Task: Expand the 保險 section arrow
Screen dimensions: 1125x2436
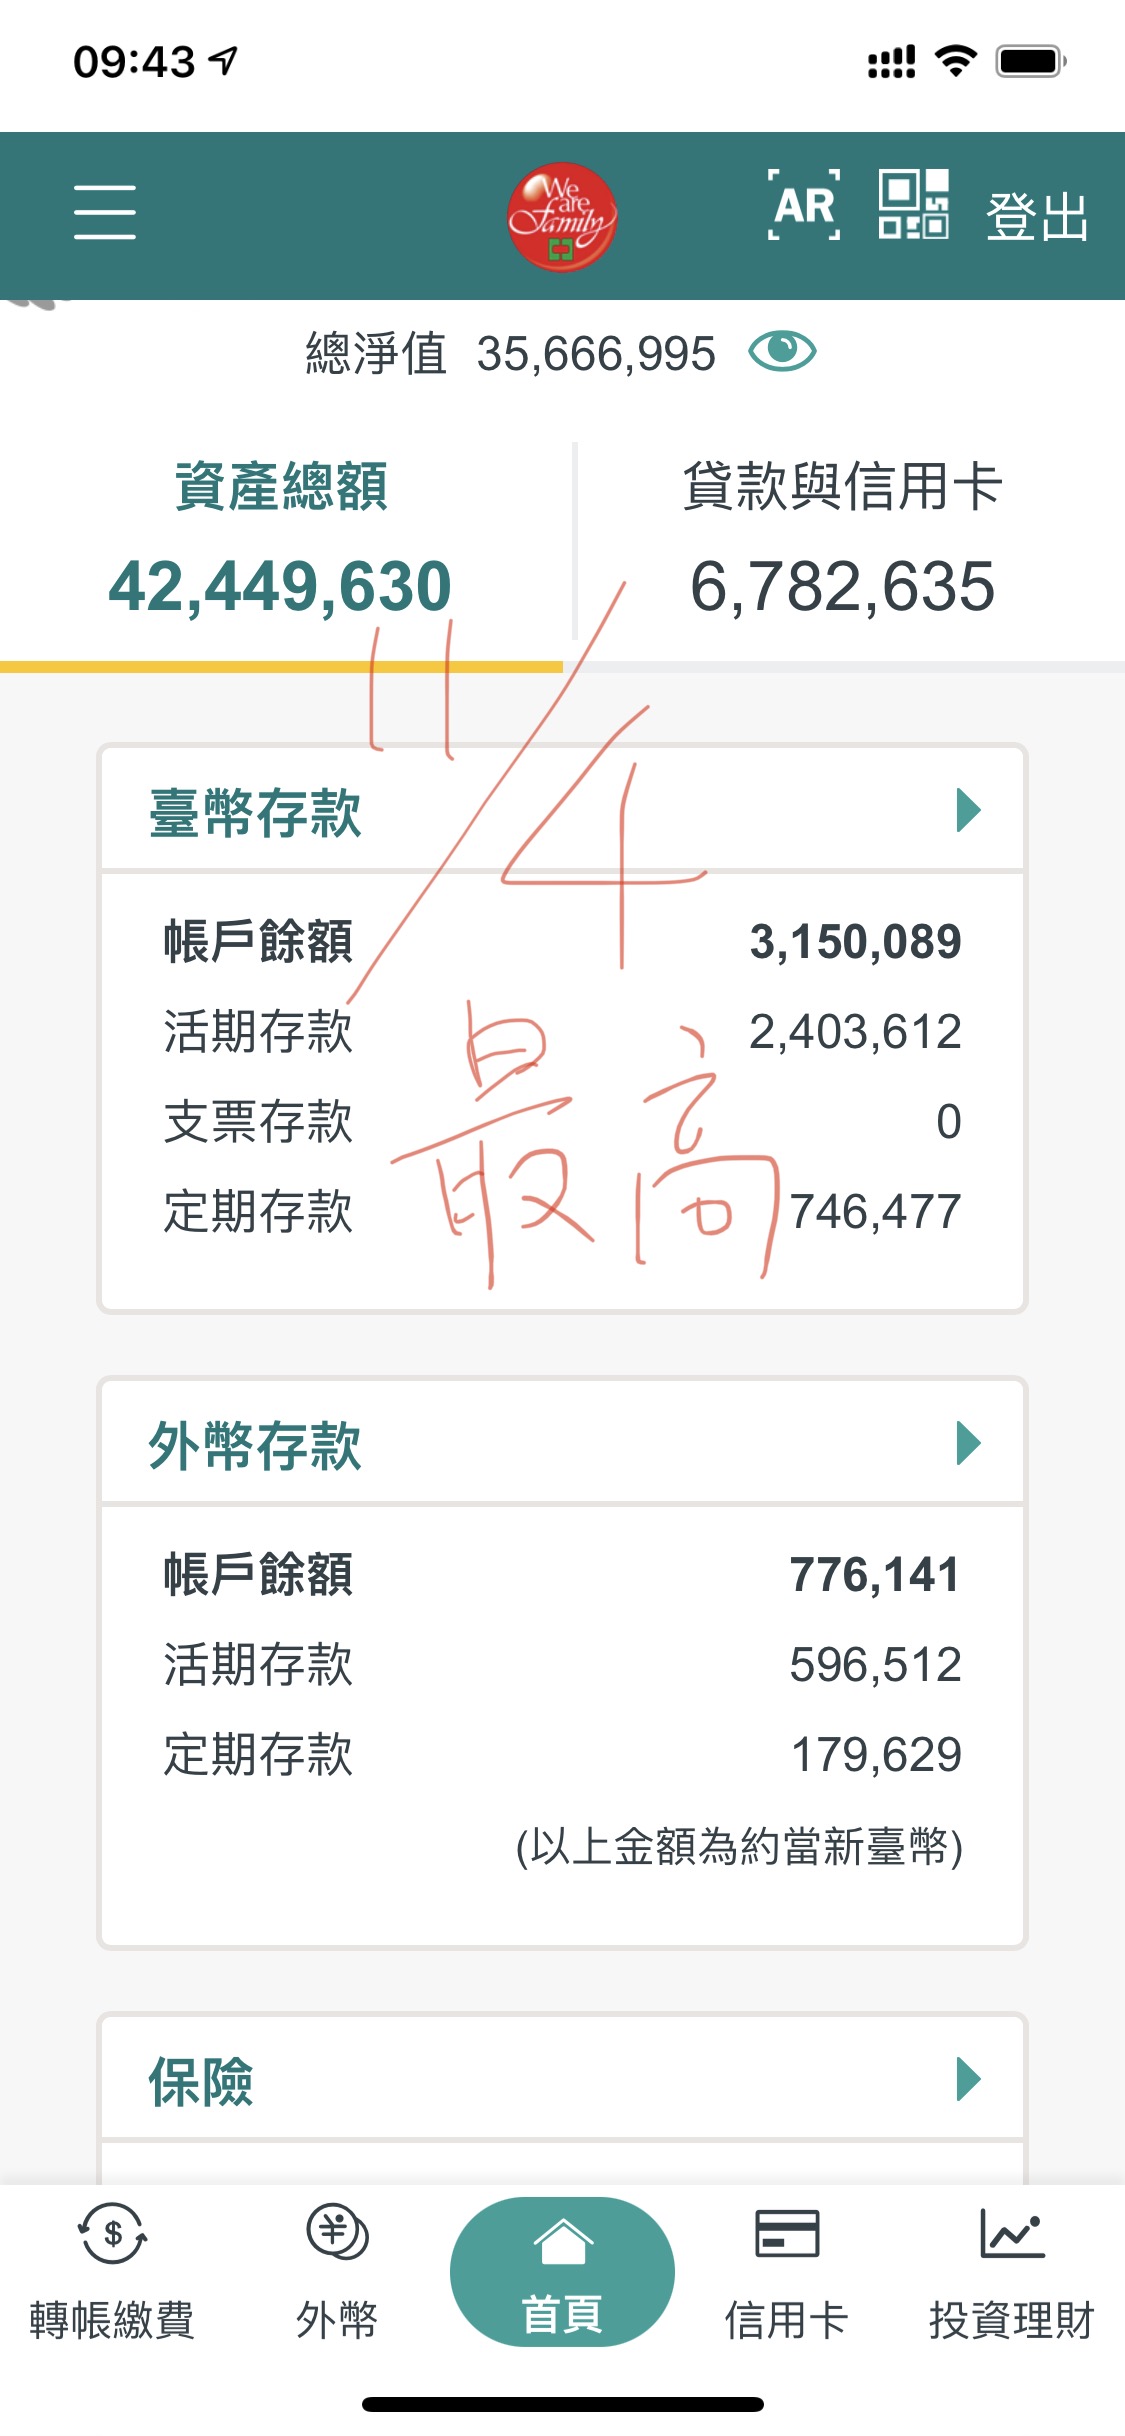Action: [968, 2079]
